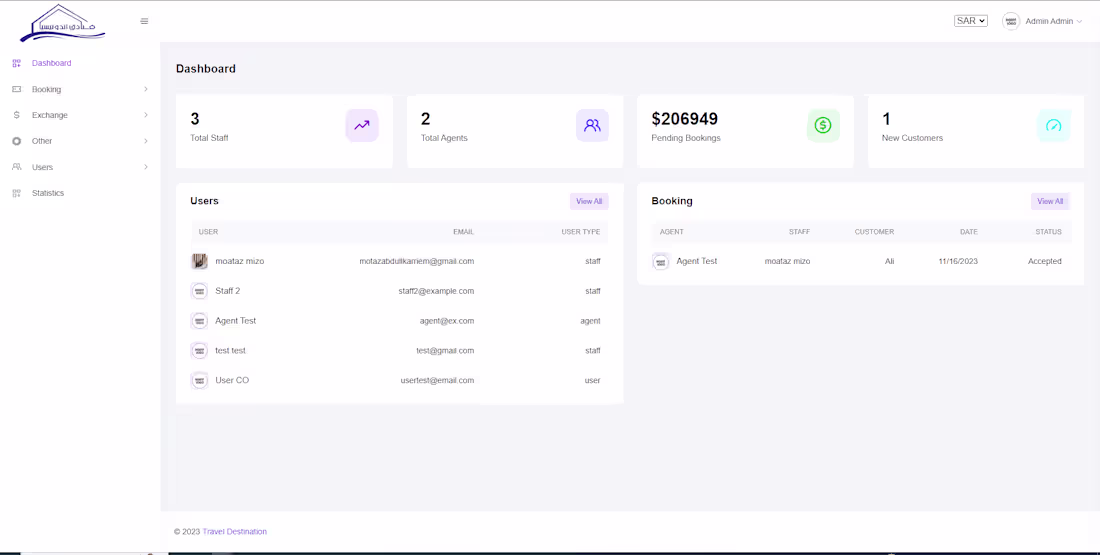Screen dimensions: 1100x555
Task: Click the STATUS column header in Booking
Action: point(1048,232)
